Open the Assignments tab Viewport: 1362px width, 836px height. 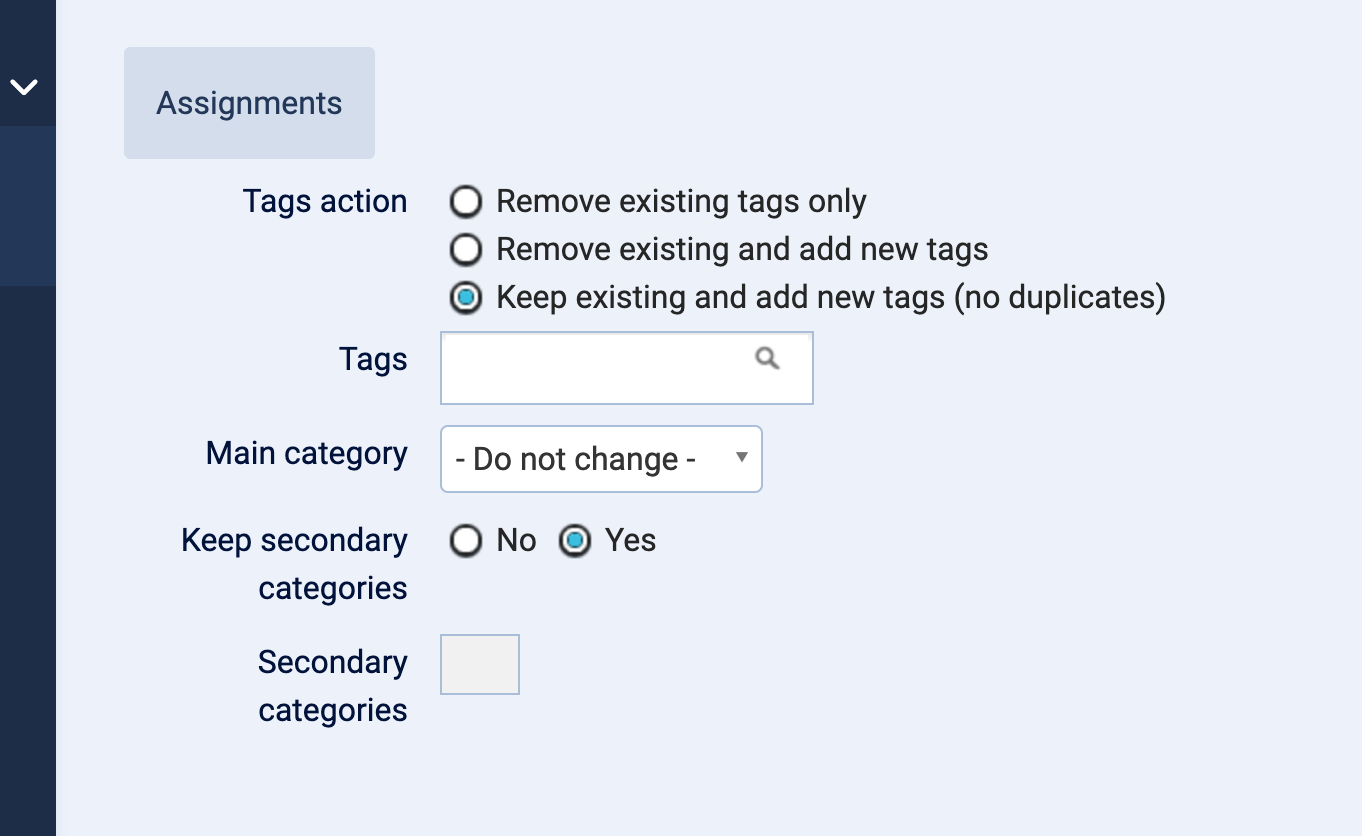[x=249, y=103]
